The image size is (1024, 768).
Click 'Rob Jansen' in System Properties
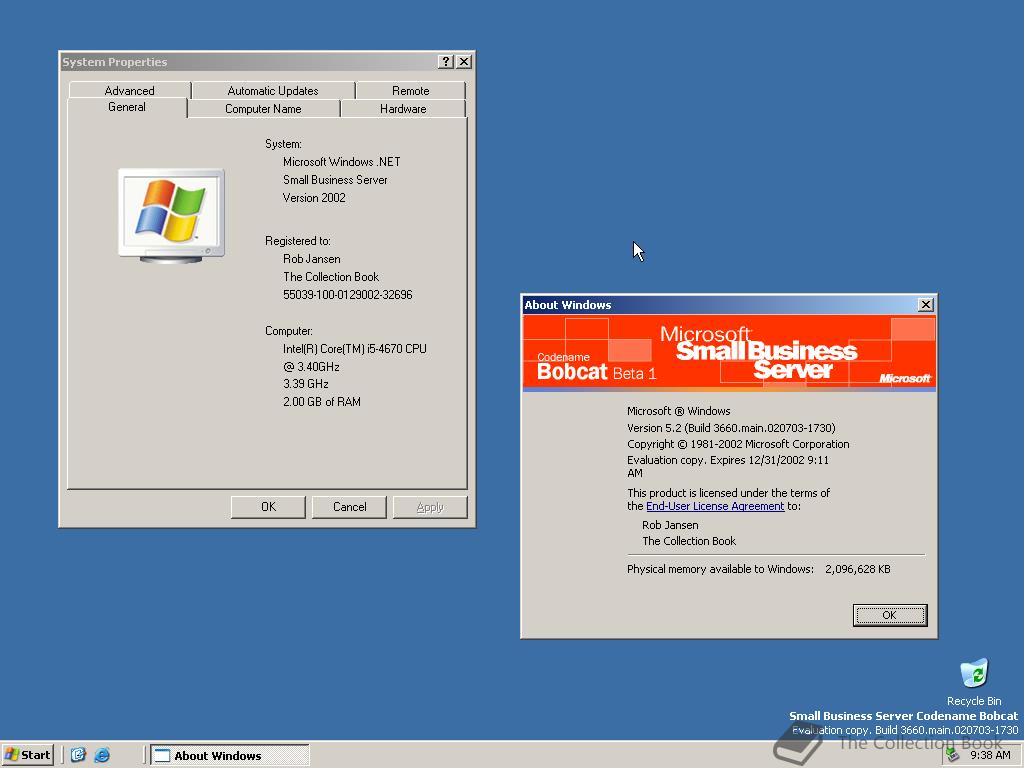[x=312, y=259]
